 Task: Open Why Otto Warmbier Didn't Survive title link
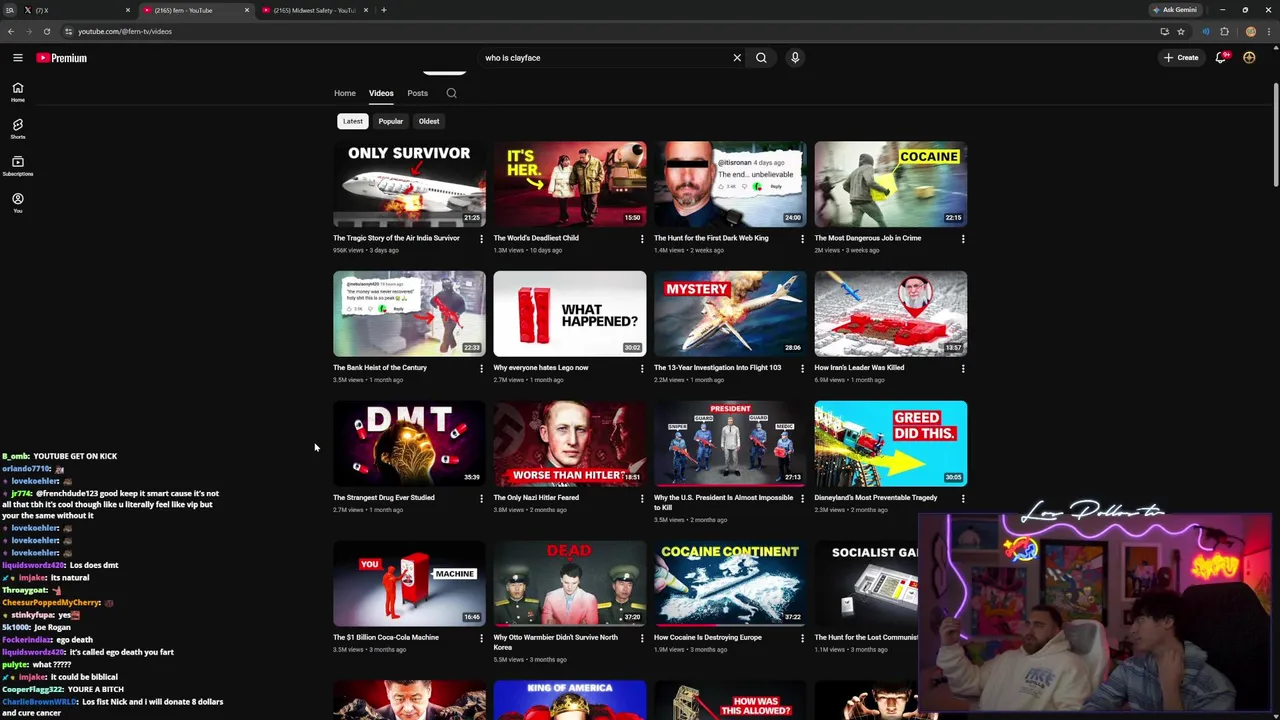pyautogui.click(x=556, y=642)
